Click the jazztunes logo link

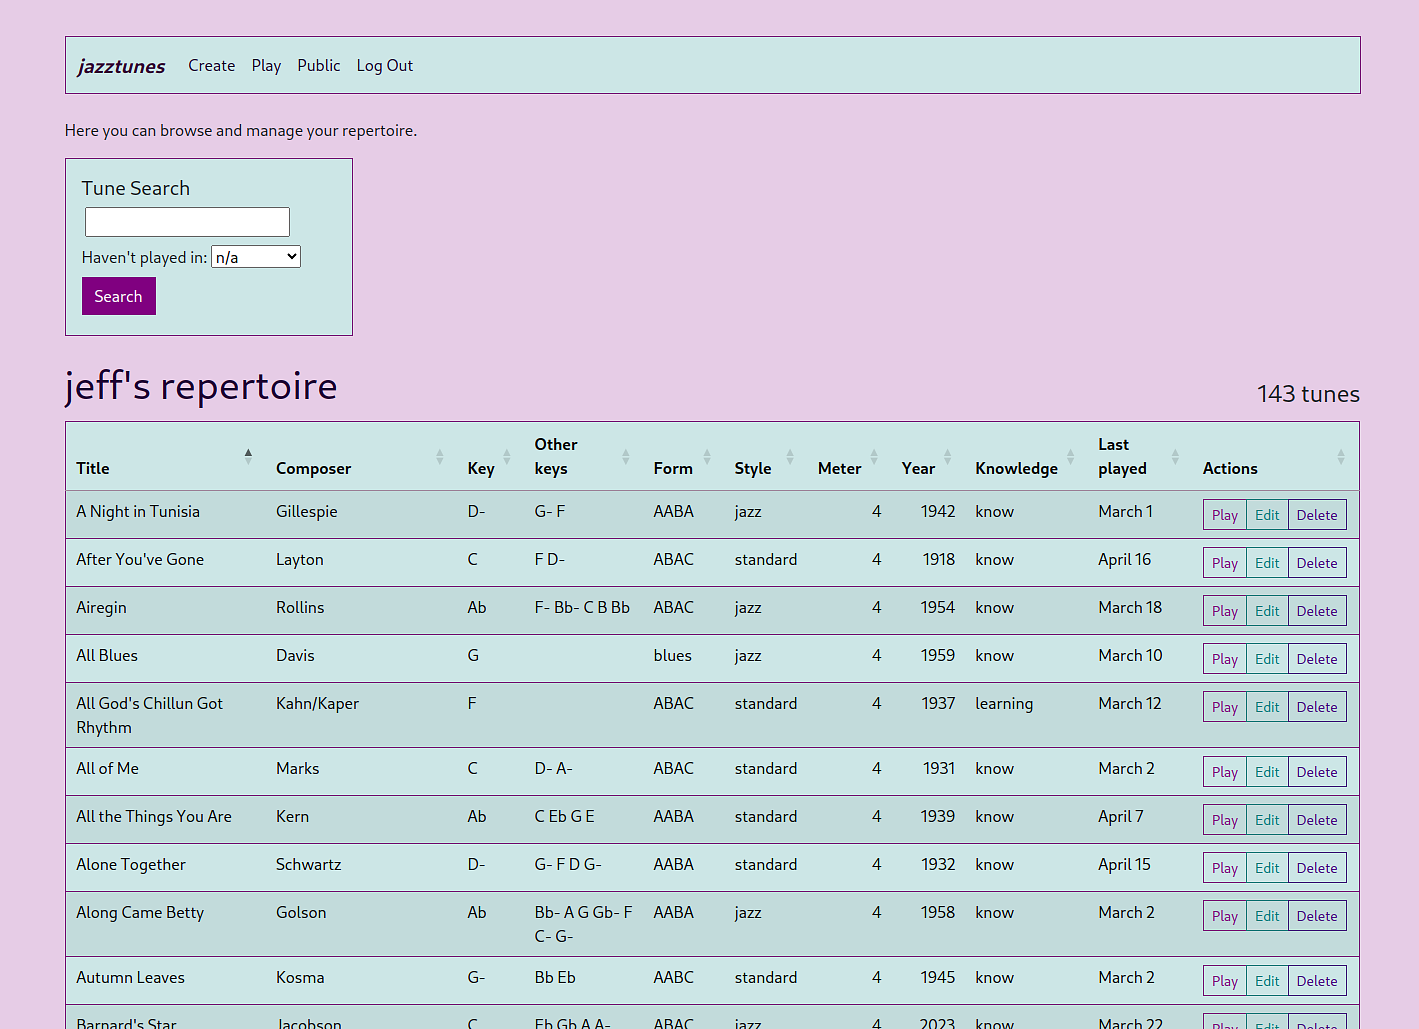(122, 67)
